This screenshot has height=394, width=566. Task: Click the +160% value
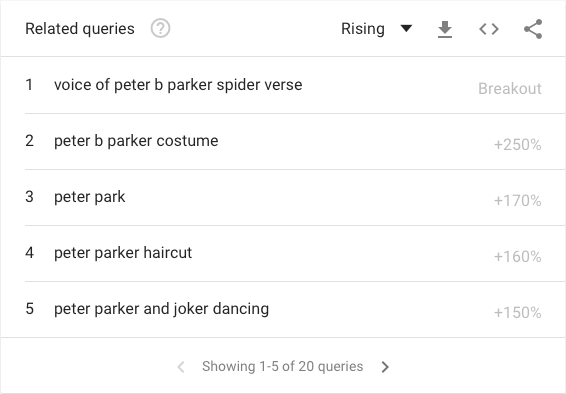[x=517, y=257]
